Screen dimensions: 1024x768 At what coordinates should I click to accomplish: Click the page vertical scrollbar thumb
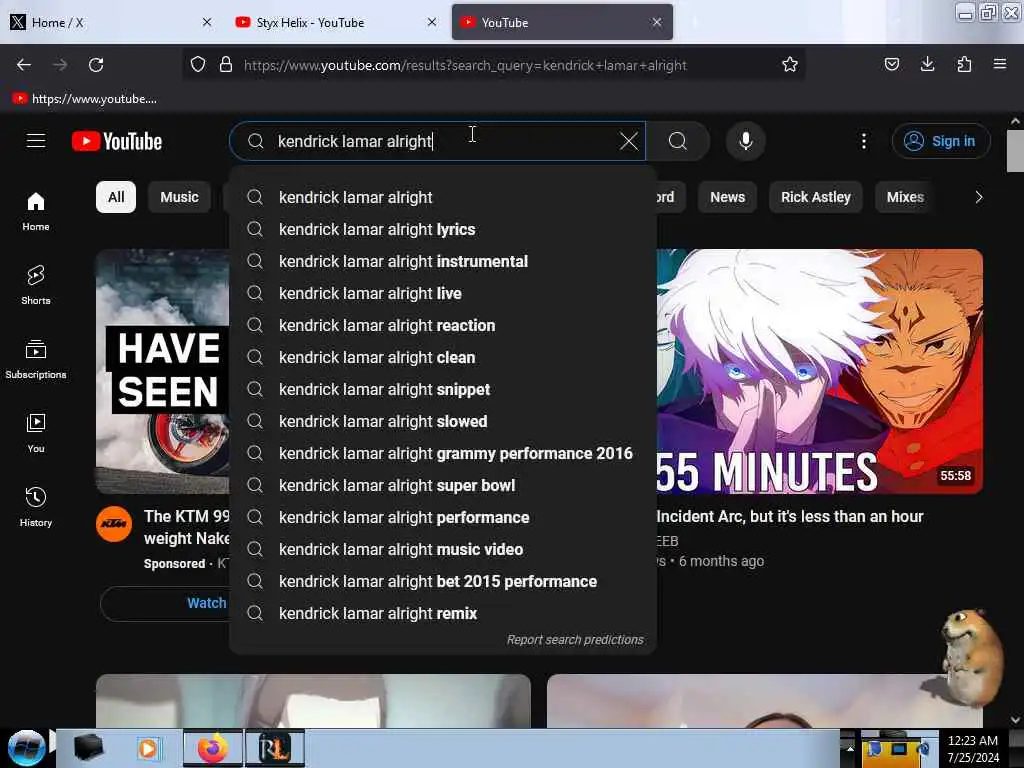coord(1015,150)
